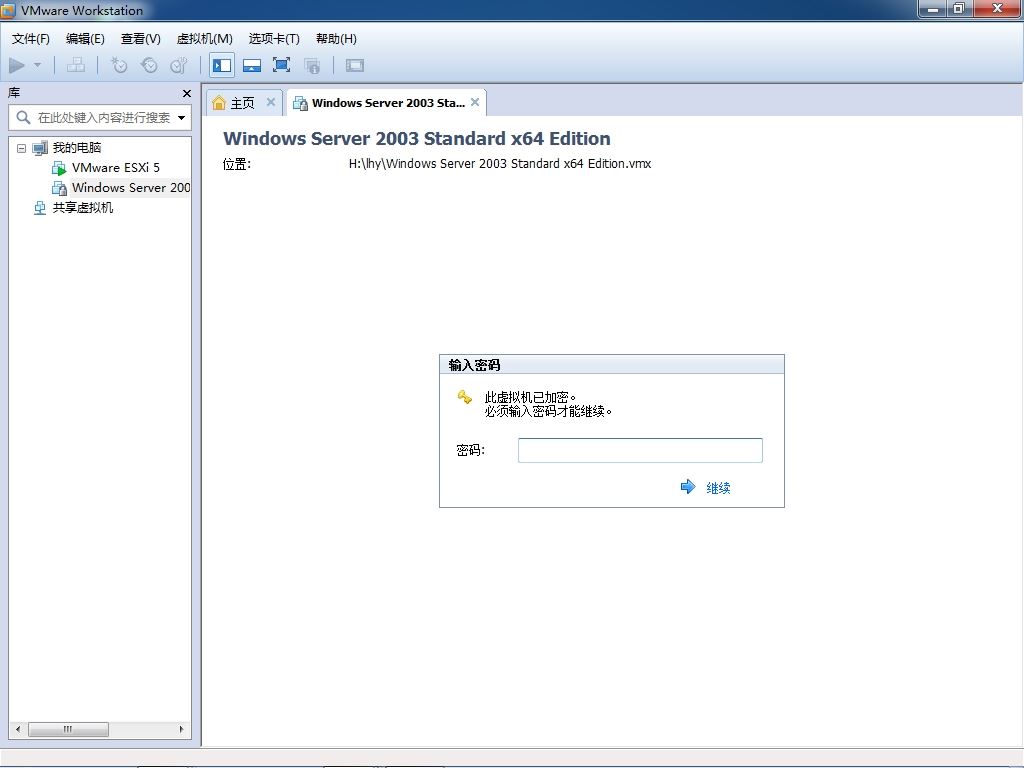This screenshot has width=1024, height=768.
Task: Collapse the 我的电脑 tree node
Action: tap(22, 148)
